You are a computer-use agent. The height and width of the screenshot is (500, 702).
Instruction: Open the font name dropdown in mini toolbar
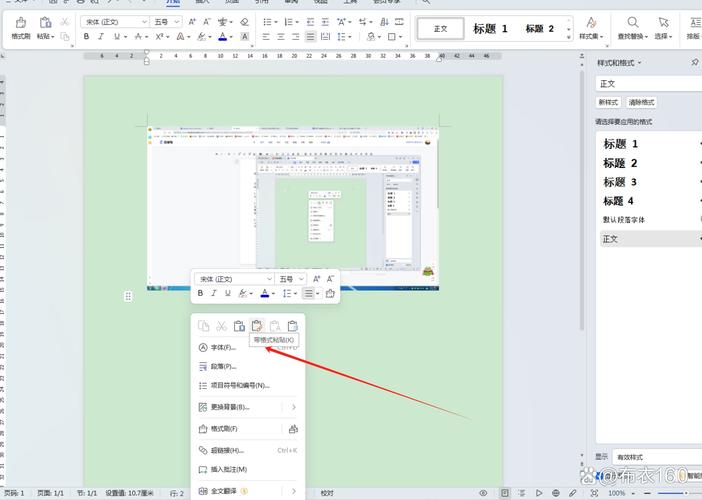pos(268,279)
